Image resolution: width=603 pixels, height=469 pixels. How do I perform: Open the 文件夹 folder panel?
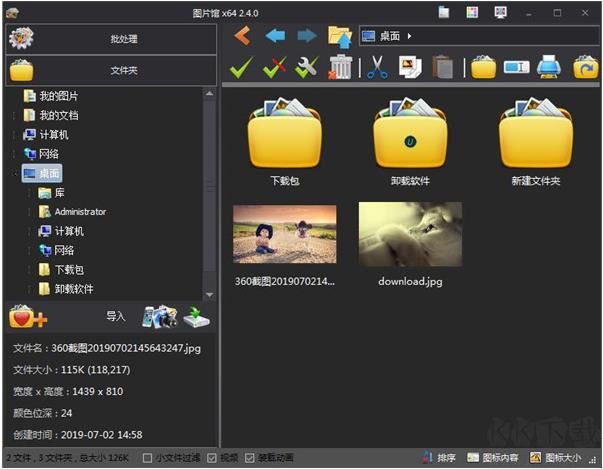pyautogui.click(x=111, y=70)
